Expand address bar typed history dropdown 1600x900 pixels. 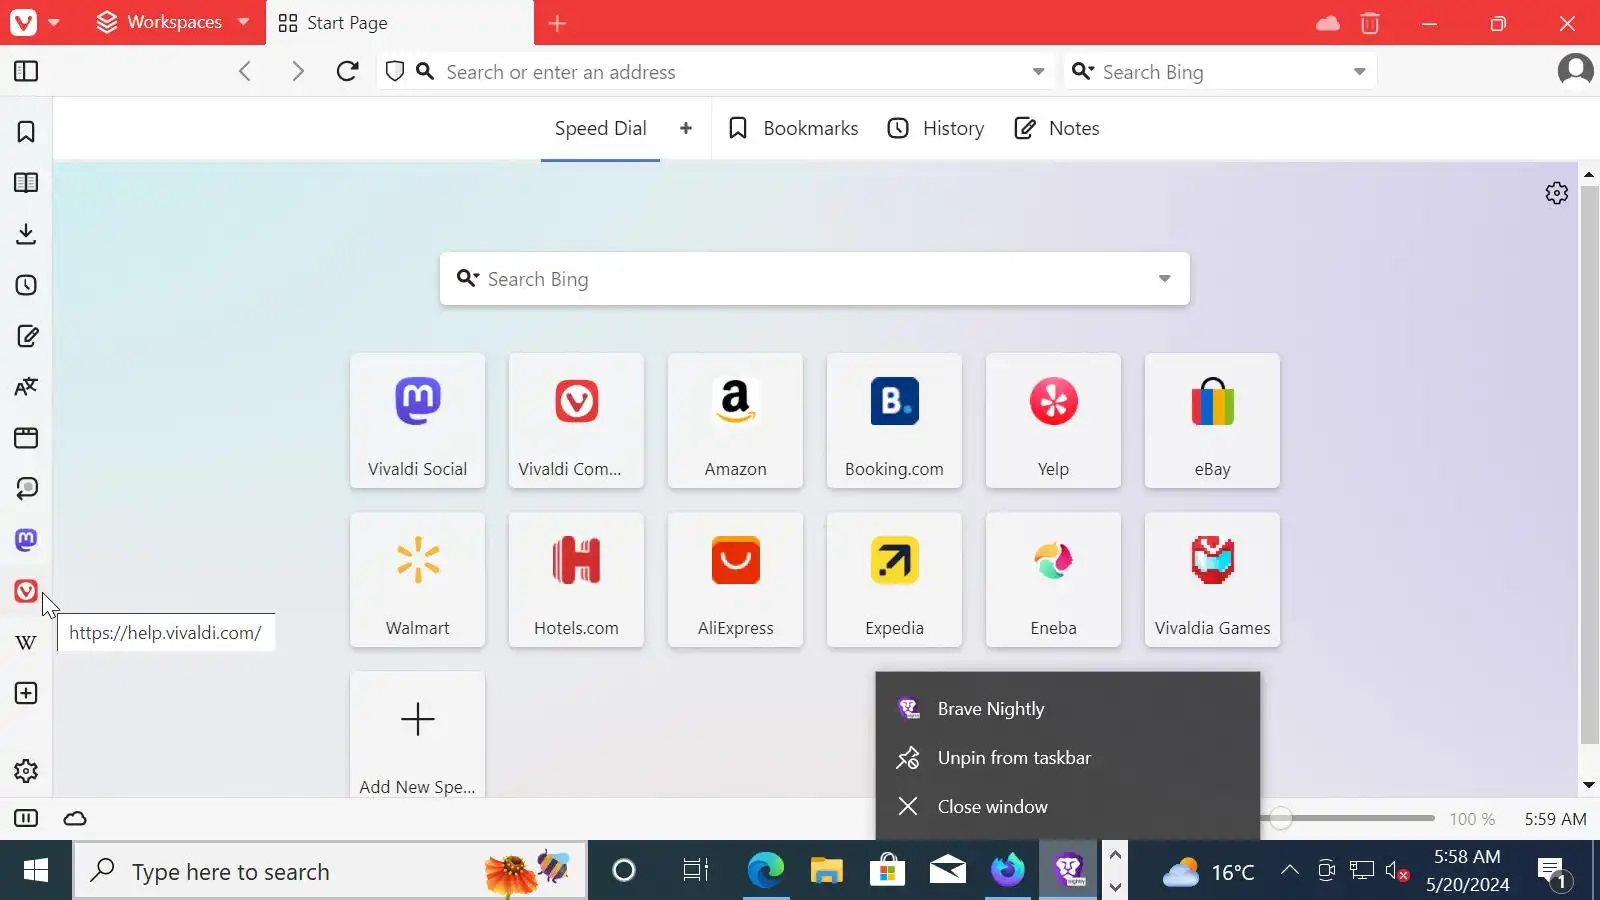(x=1038, y=72)
